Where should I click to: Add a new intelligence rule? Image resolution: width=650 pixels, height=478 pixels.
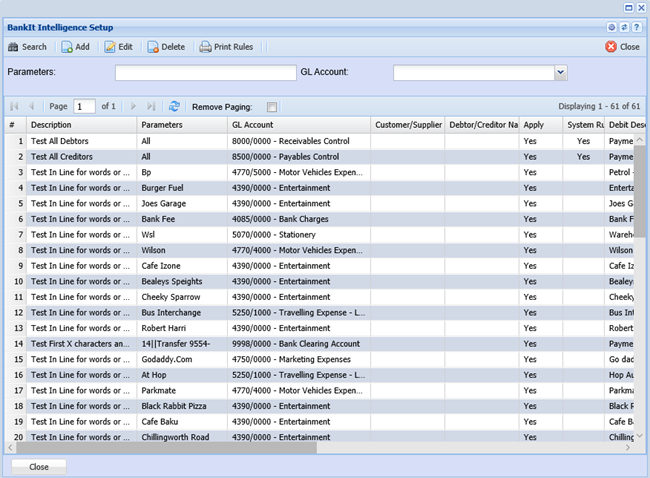coord(75,47)
